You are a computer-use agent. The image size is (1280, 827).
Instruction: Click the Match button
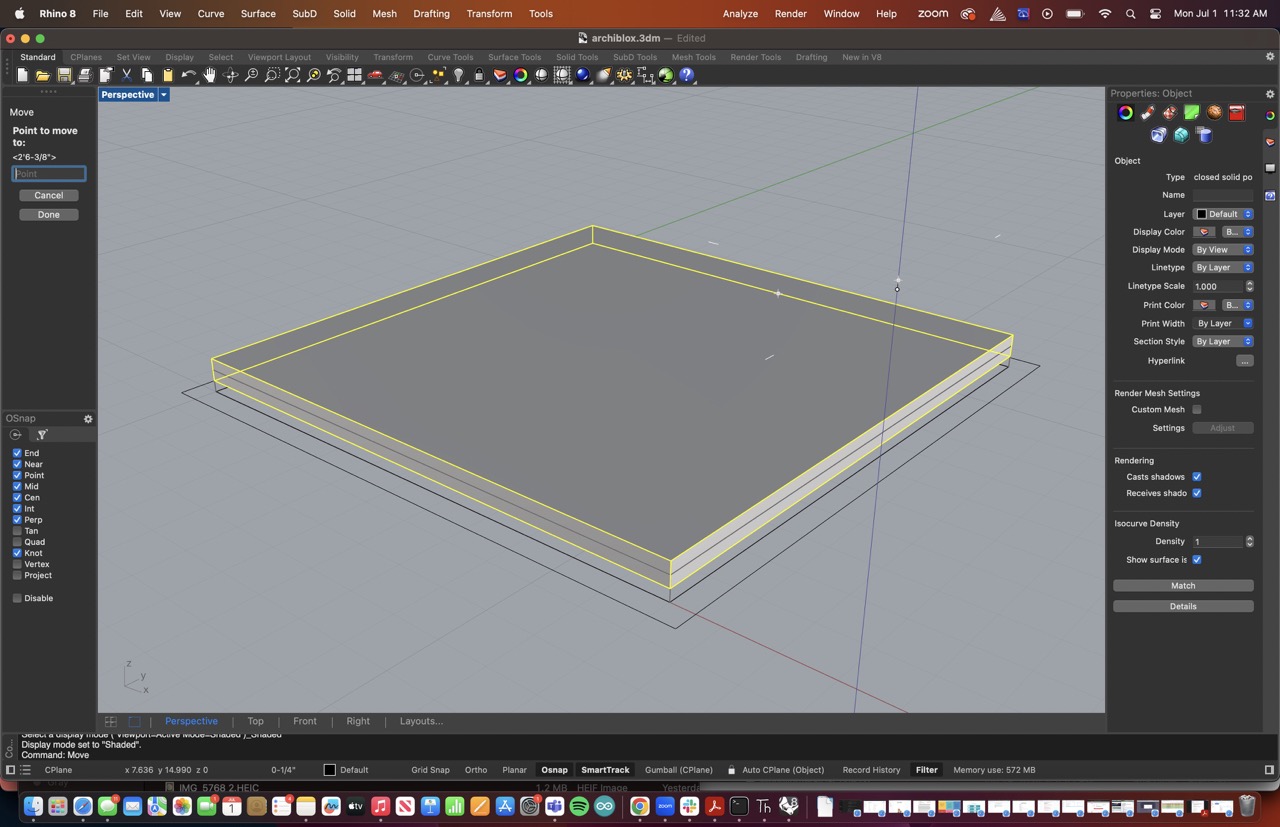[x=1183, y=586]
